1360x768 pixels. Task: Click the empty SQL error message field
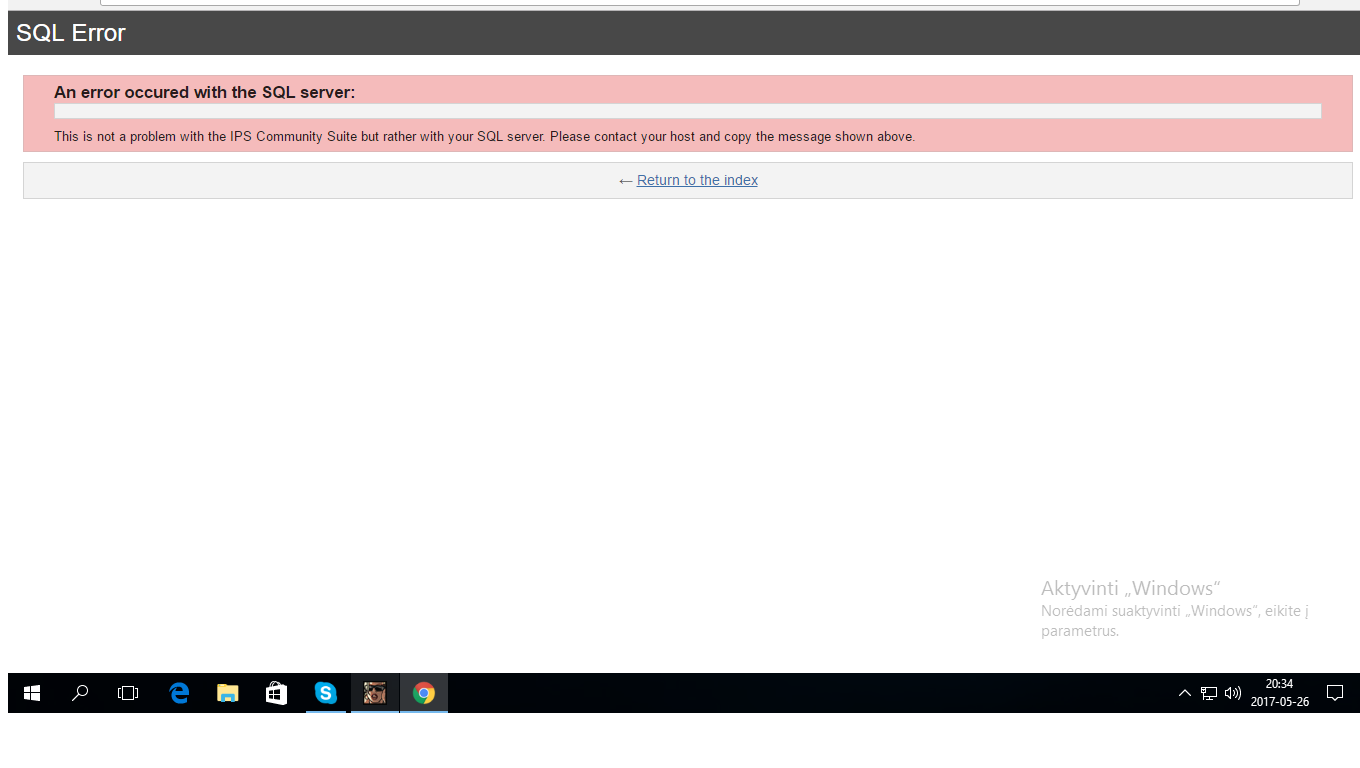[x=687, y=111]
